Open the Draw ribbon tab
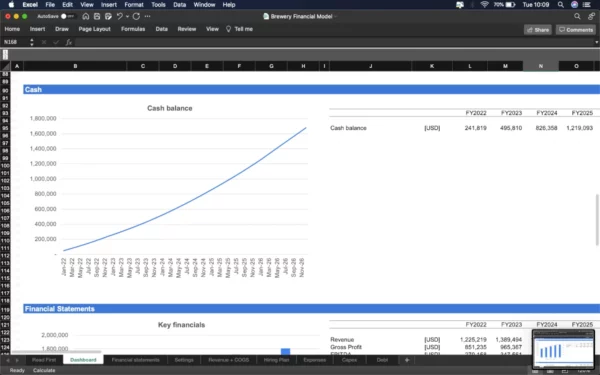600x375 pixels. point(62,29)
